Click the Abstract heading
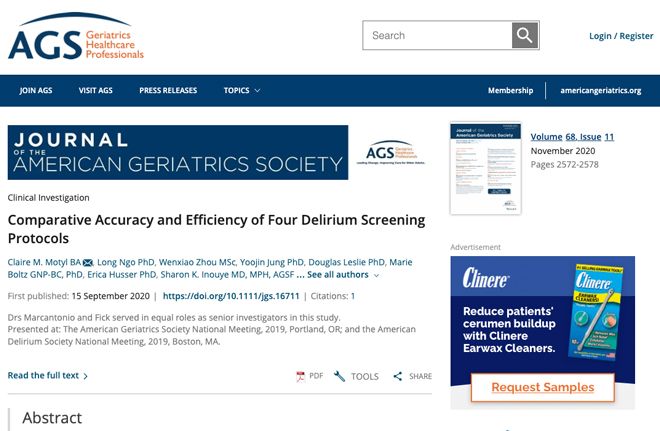The image size is (660, 431). (52, 418)
